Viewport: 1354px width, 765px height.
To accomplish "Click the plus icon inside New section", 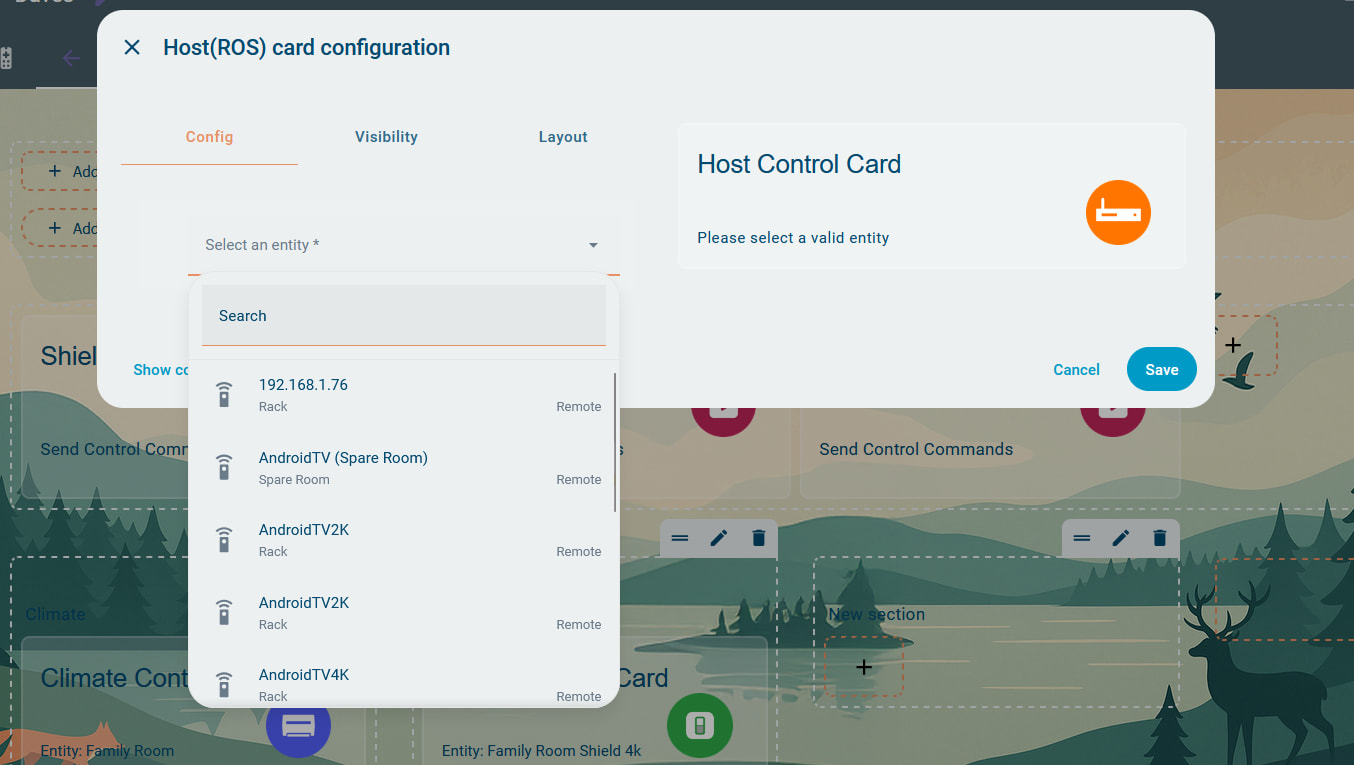I will point(864,667).
